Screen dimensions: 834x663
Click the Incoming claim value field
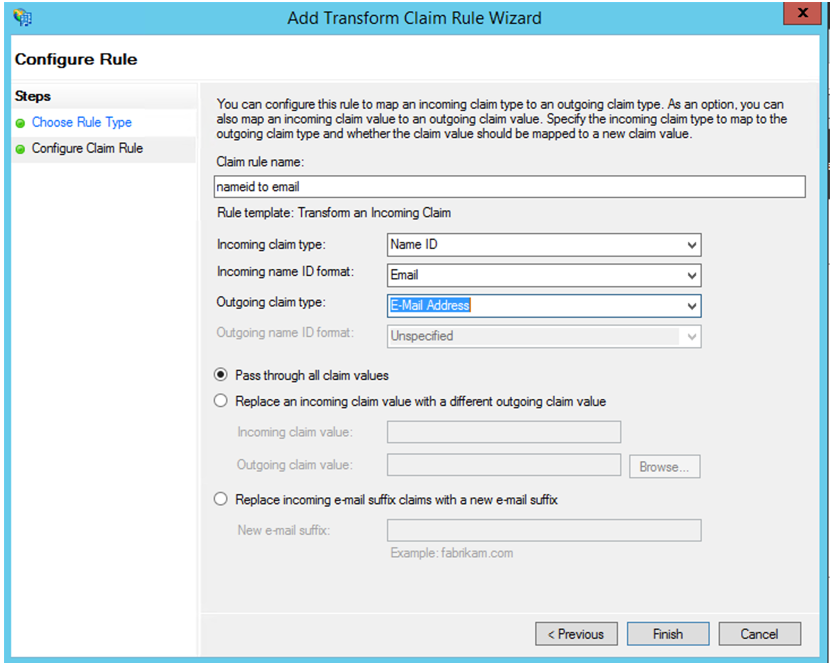click(503, 432)
